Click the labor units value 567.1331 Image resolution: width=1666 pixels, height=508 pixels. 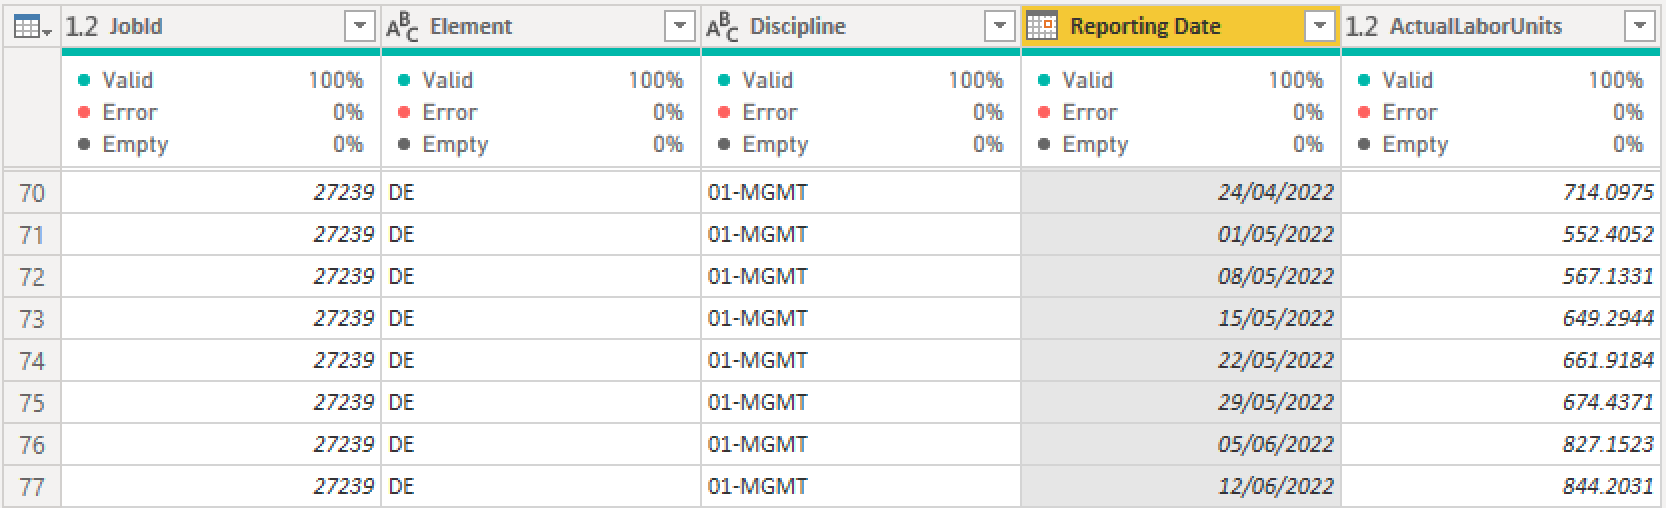tap(1501, 276)
